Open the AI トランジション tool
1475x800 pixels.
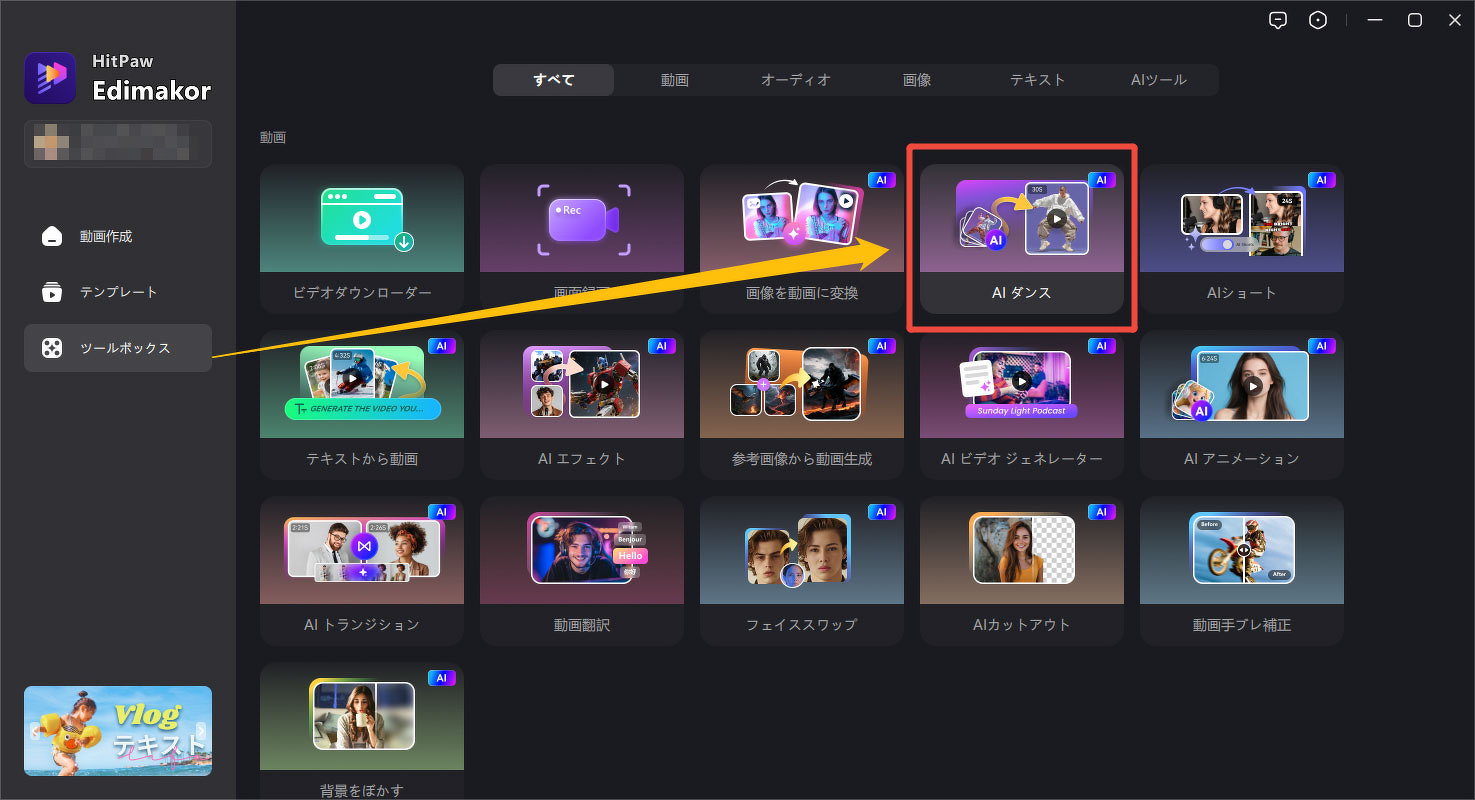[x=362, y=571]
